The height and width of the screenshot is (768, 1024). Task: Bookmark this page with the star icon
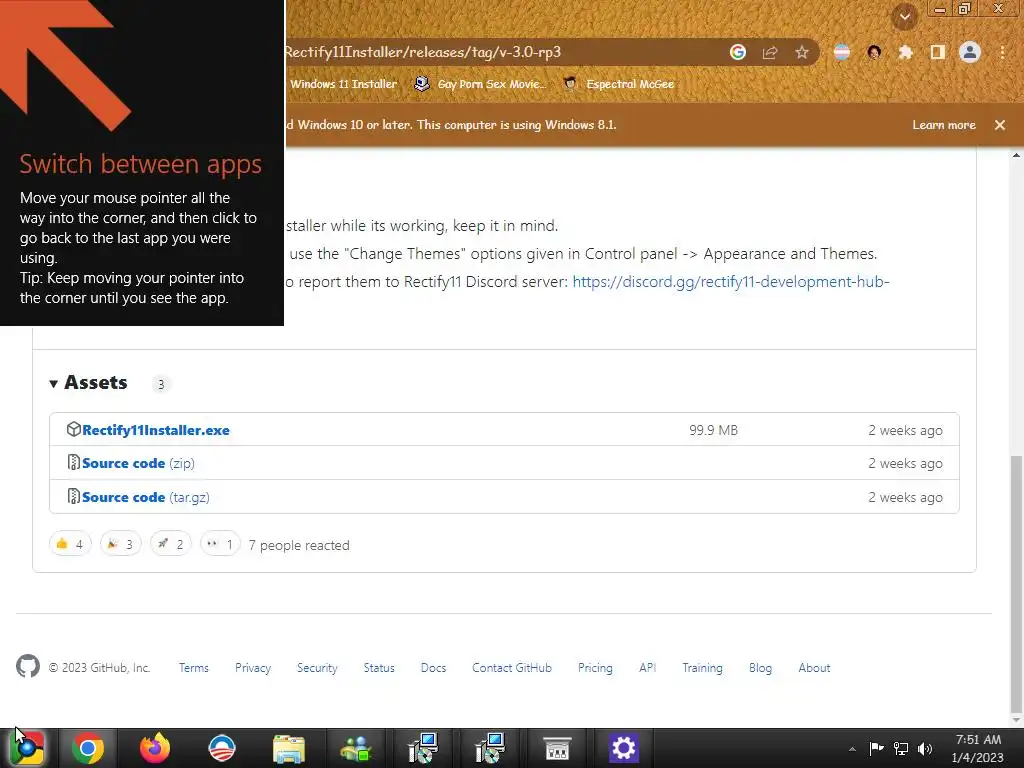click(x=802, y=52)
